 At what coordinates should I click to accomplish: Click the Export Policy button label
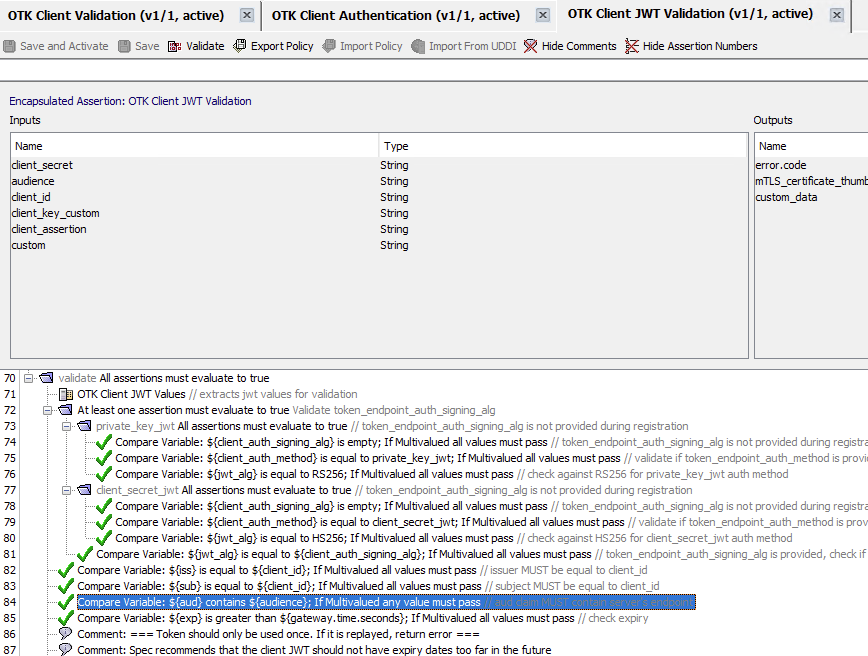pyautogui.click(x=282, y=47)
